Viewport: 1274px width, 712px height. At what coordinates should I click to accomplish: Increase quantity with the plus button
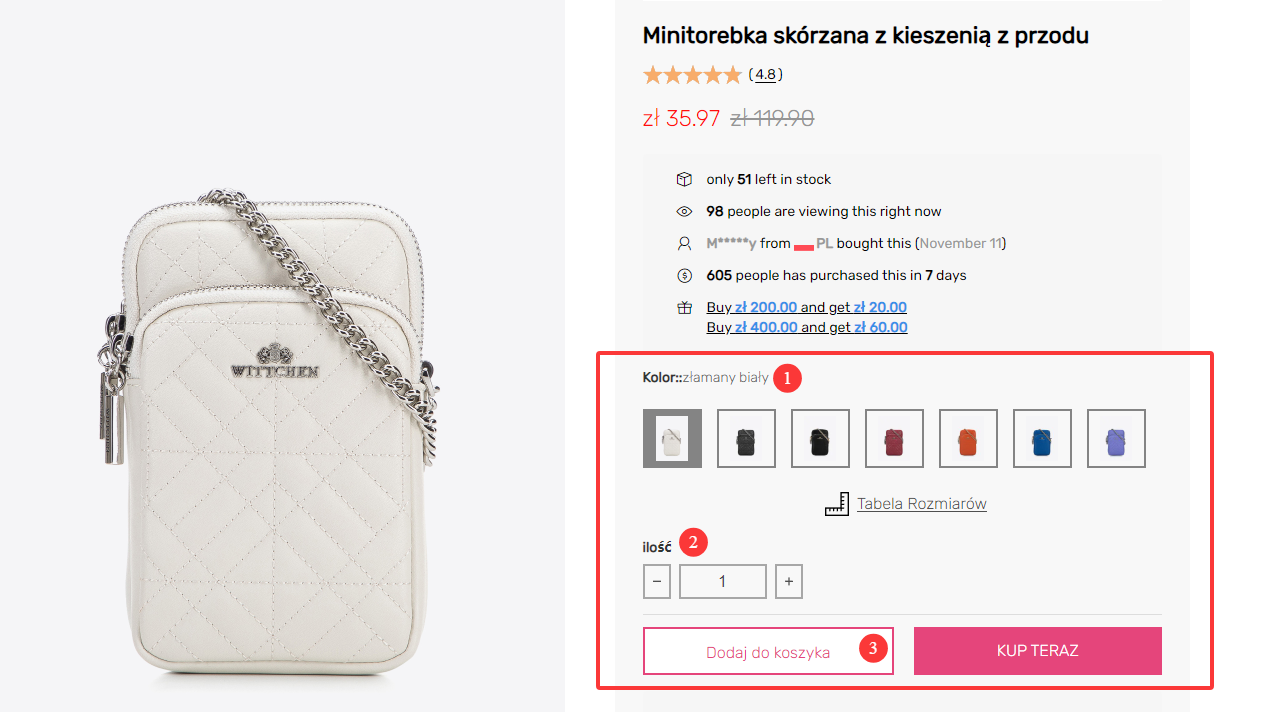point(788,581)
